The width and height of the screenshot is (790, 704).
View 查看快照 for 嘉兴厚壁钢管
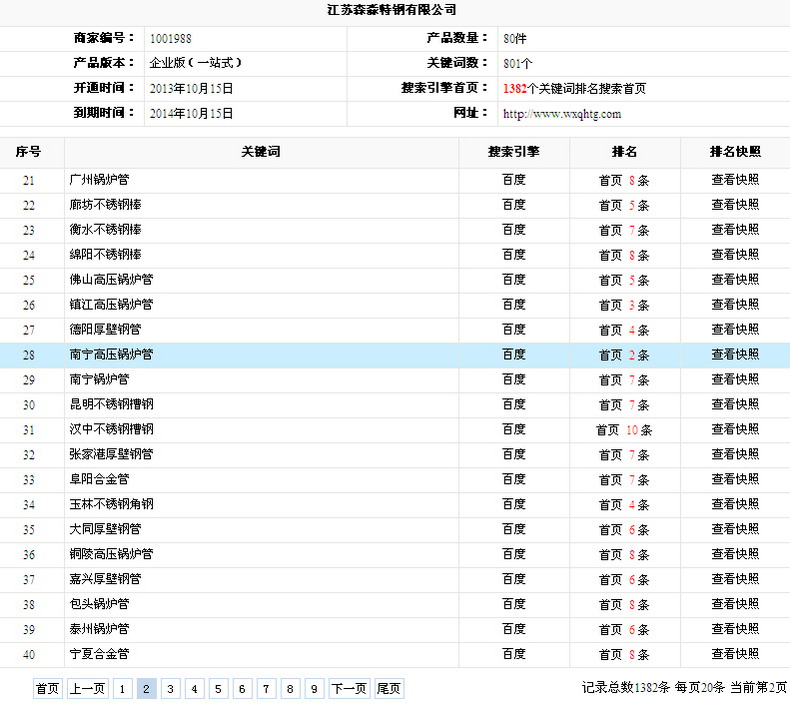(735, 579)
